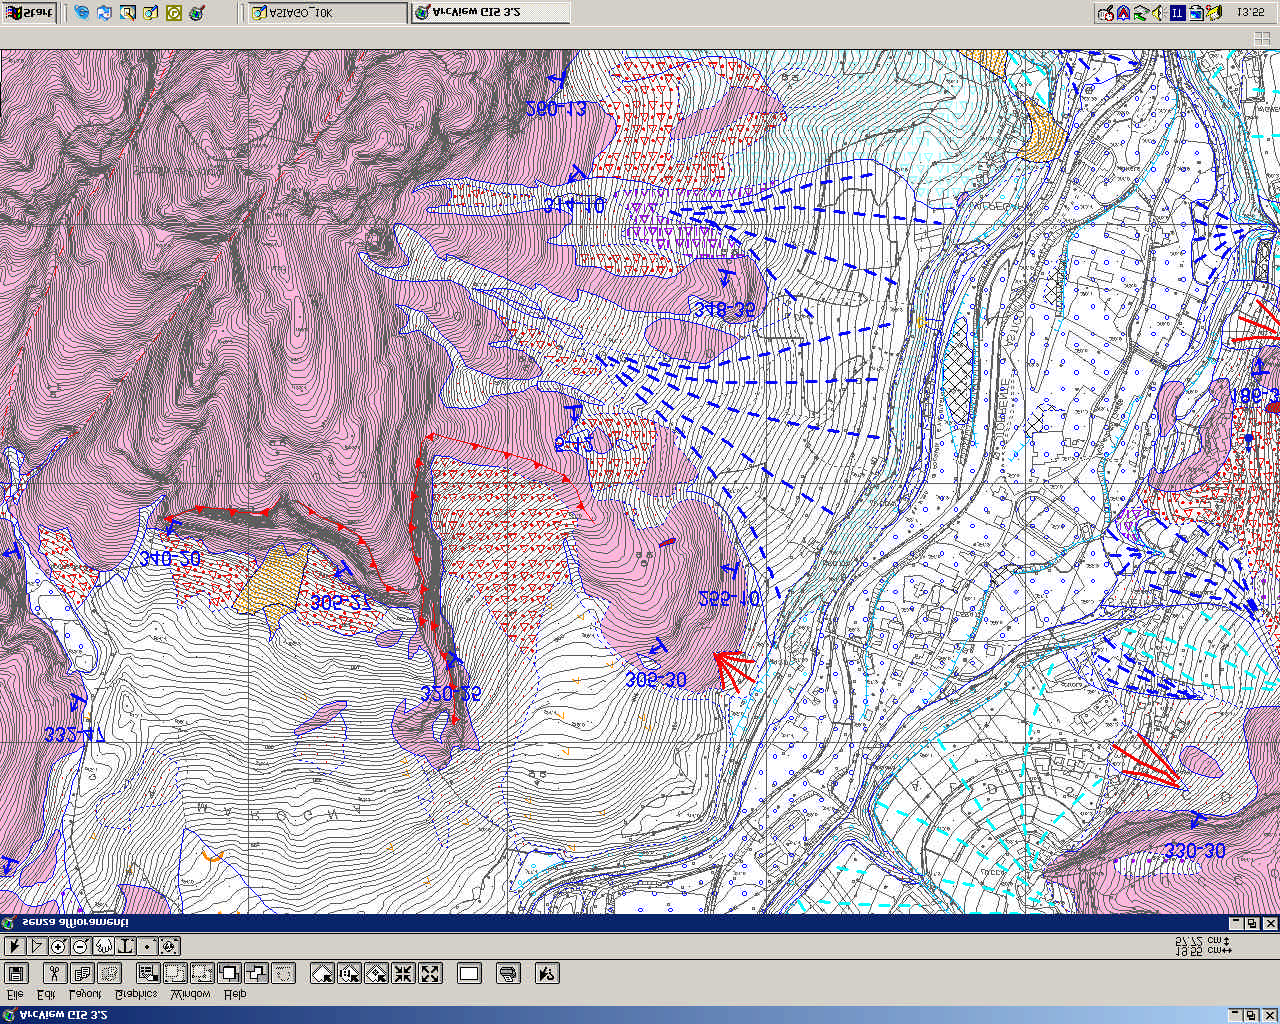The image size is (1280, 1024).
Task: Click the Bring to Front button
Action: [x=229, y=973]
